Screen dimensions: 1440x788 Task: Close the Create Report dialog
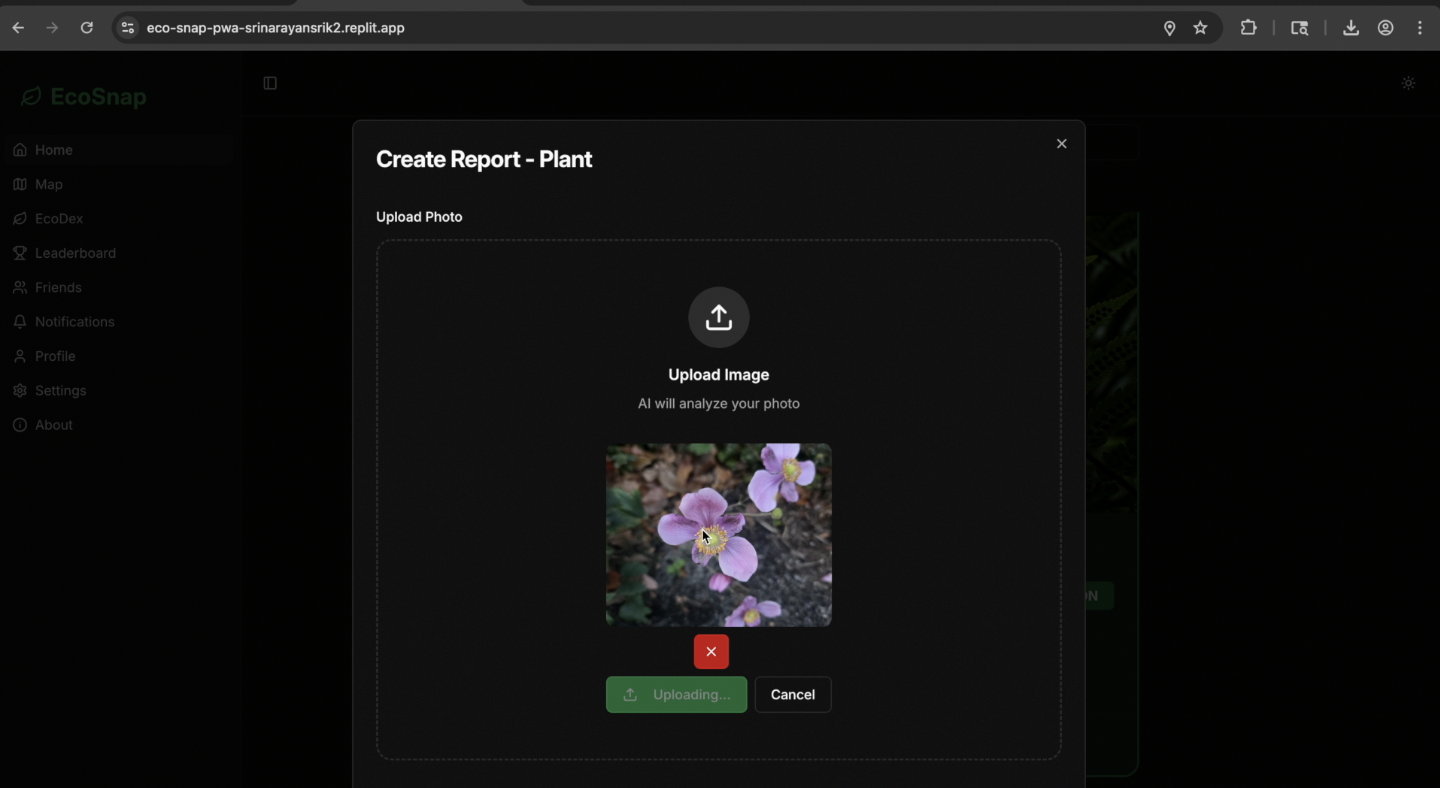coord(1062,144)
